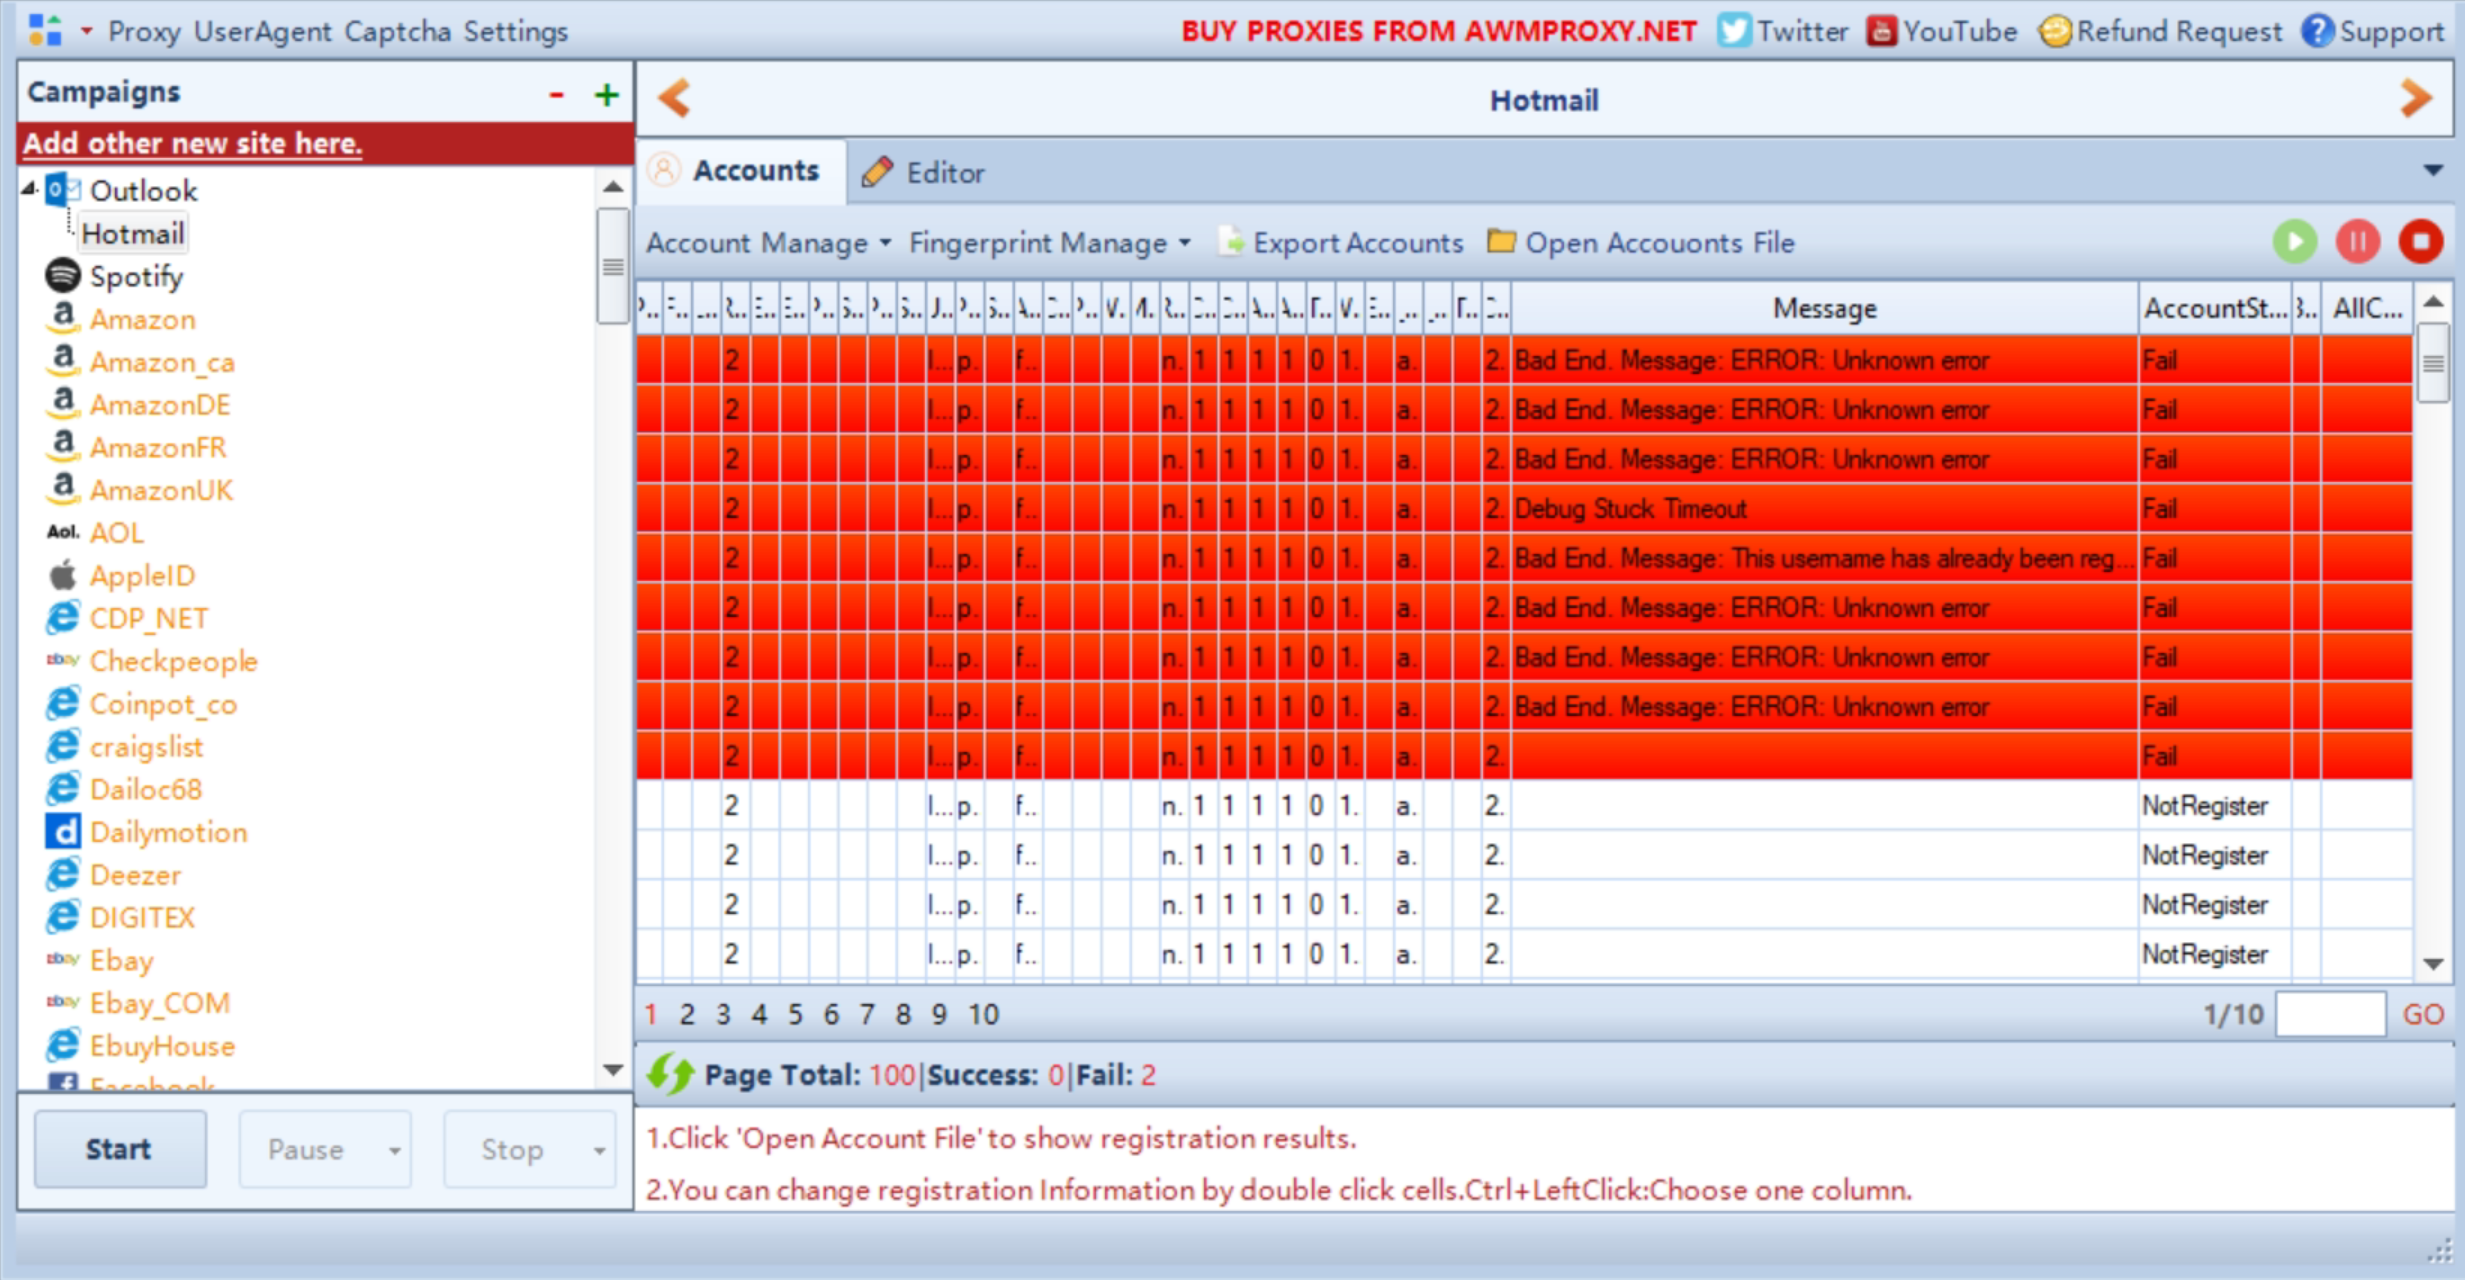
Task: Click the orange left arrow beside the Hotmail title
Action: coord(675,99)
